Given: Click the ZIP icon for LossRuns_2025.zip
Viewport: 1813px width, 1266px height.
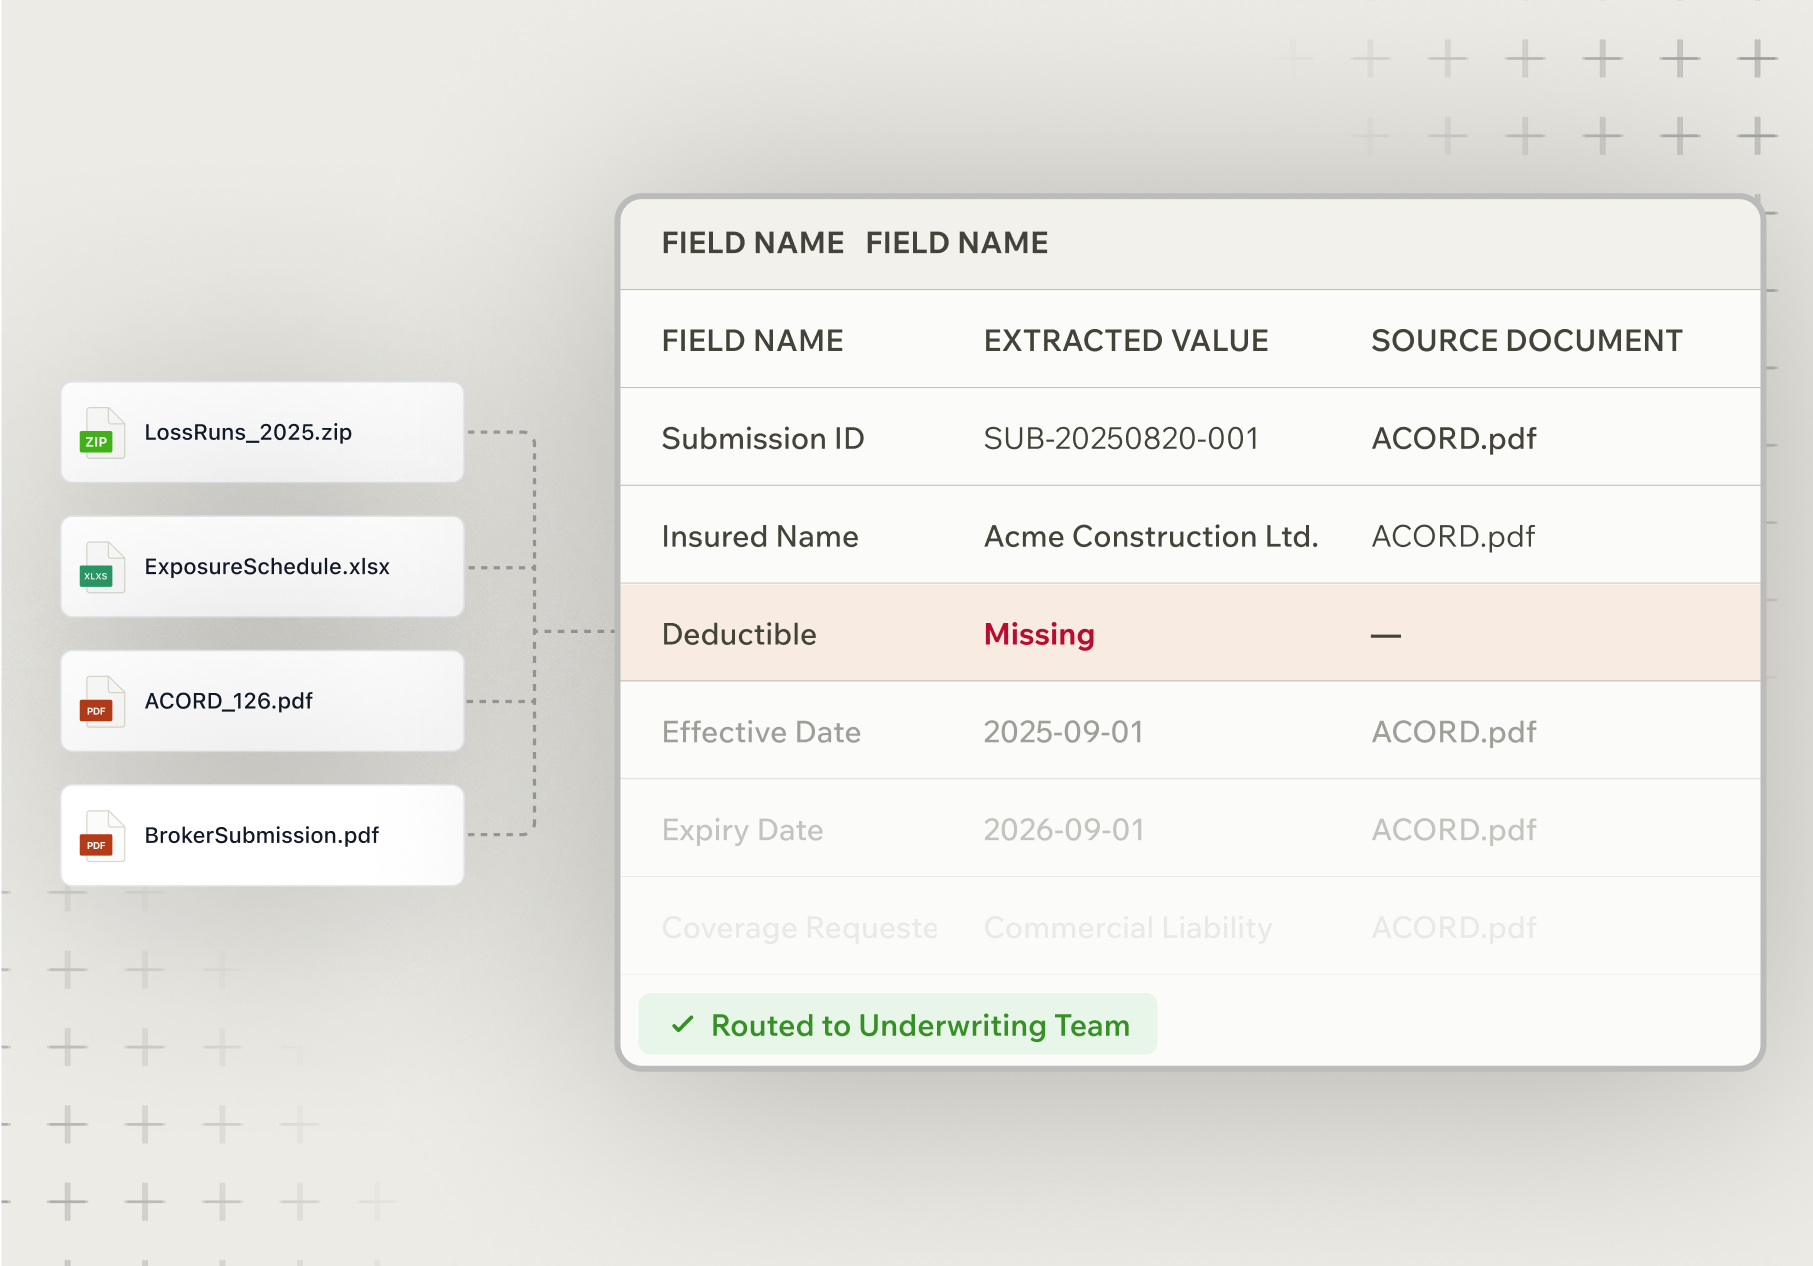Looking at the screenshot, I should click(x=100, y=434).
